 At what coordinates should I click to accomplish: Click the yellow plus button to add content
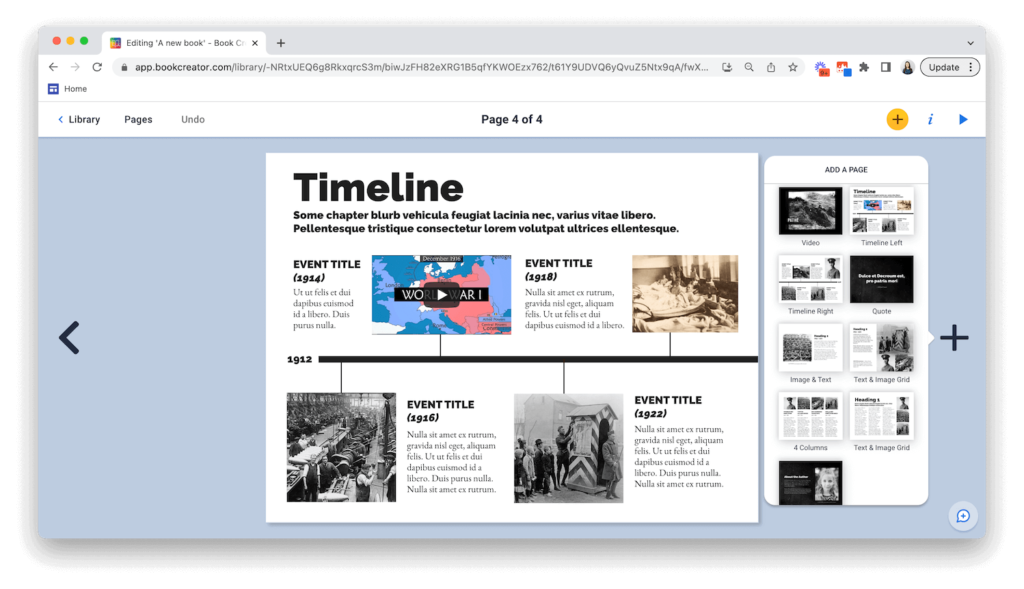[897, 119]
